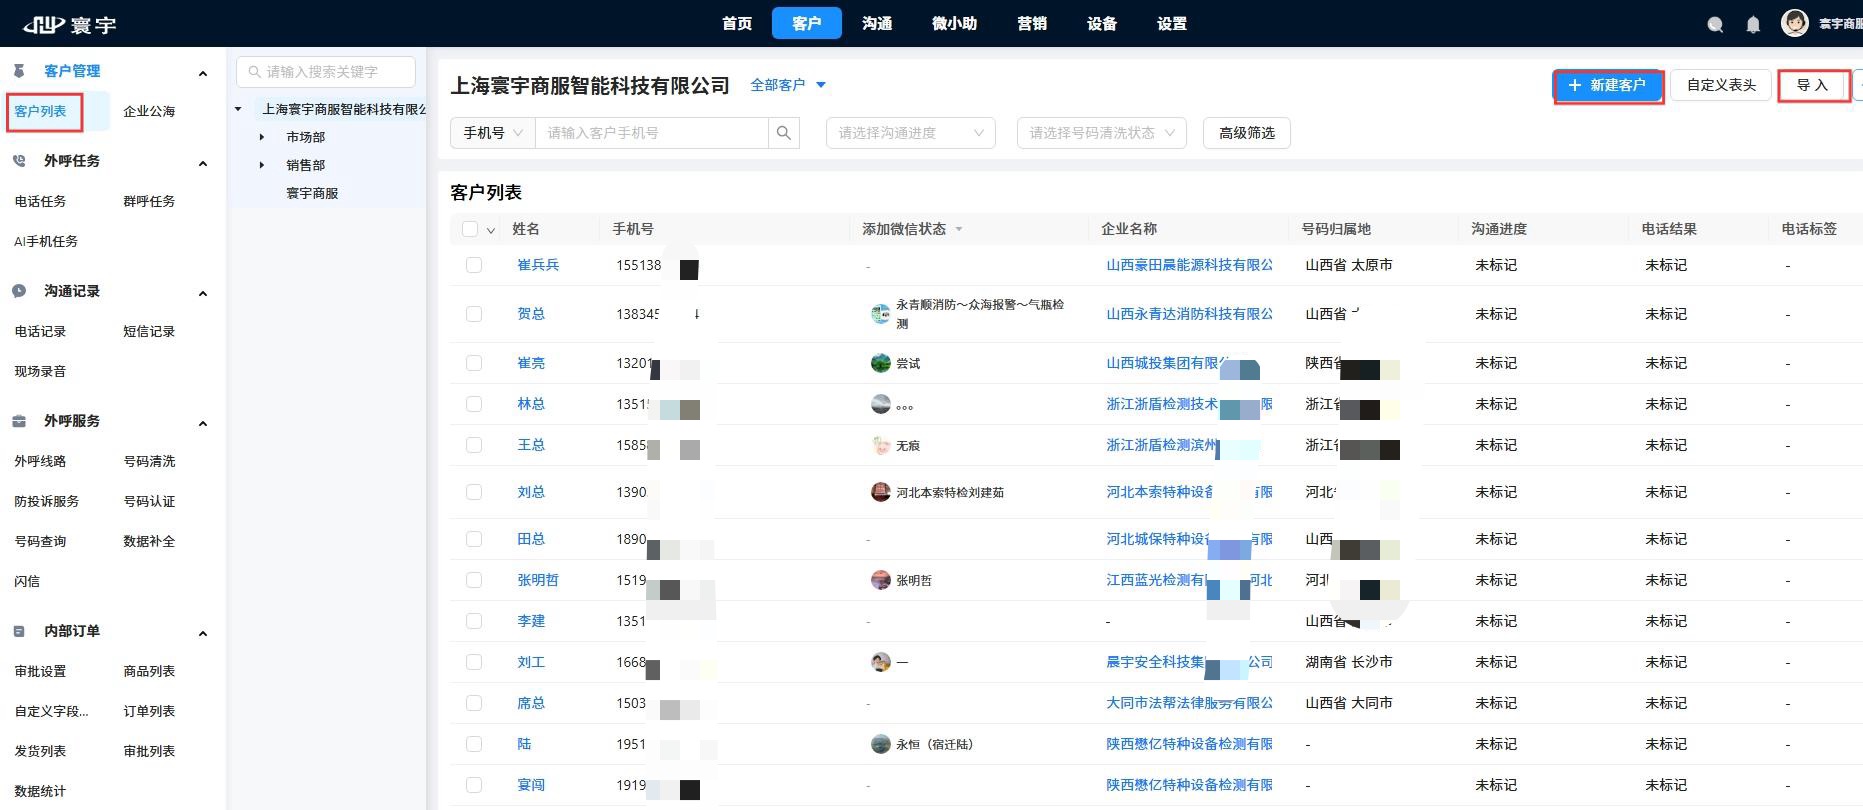Click the phone number search magnifier button
Screen dimensions: 1863x810
[x=784, y=133]
